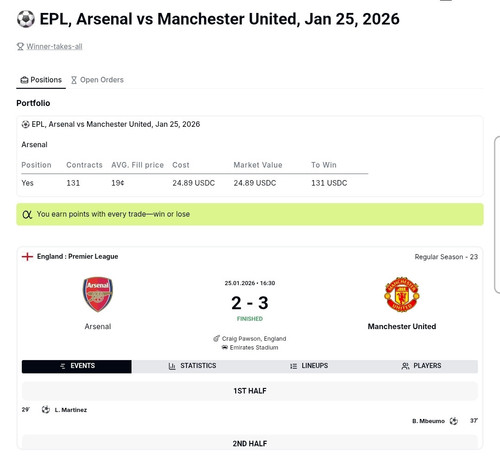
Task: Click the hourglass icon for Open Orders
Action: point(74,80)
